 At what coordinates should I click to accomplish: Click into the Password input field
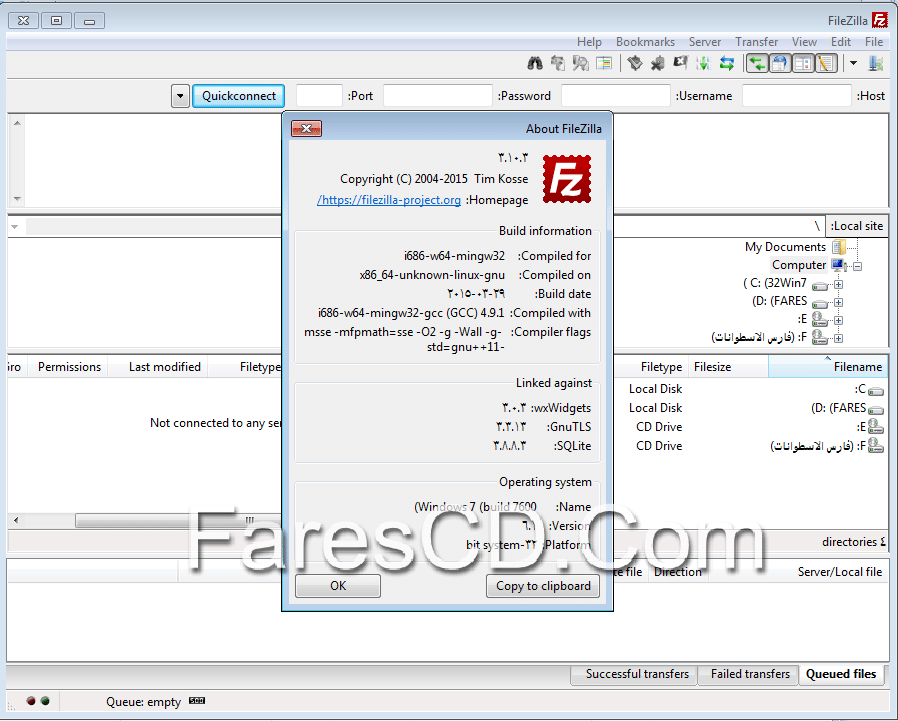coord(438,96)
